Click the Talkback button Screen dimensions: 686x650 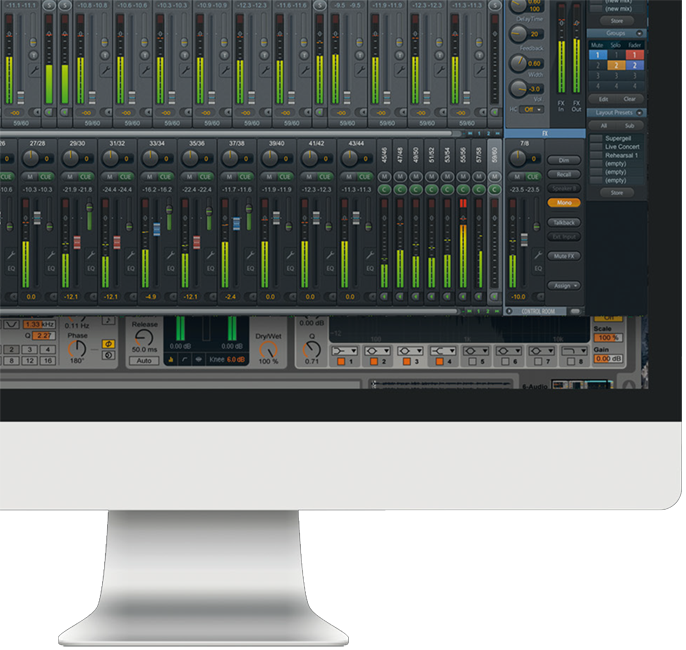(x=564, y=223)
